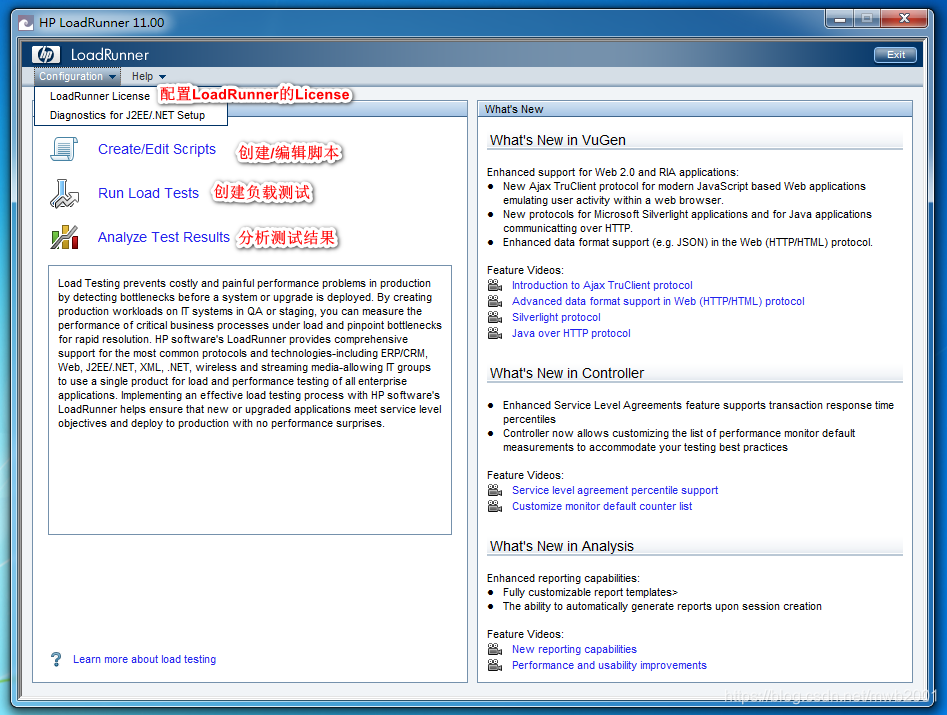The image size is (947, 715).
Task: Click What's New in Analysis heading
Action: point(562,546)
